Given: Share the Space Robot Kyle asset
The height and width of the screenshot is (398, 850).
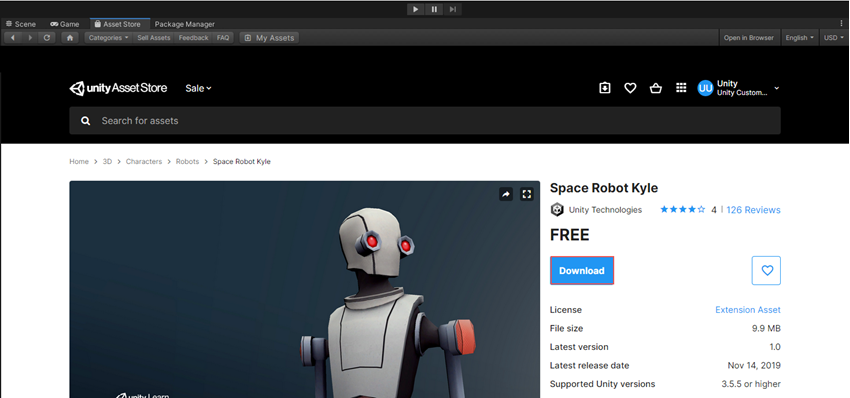Looking at the screenshot, I should coord(506,194).
